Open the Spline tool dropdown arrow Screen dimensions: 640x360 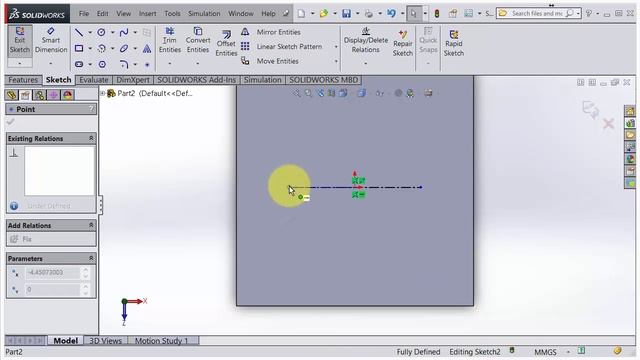point(135,32)
